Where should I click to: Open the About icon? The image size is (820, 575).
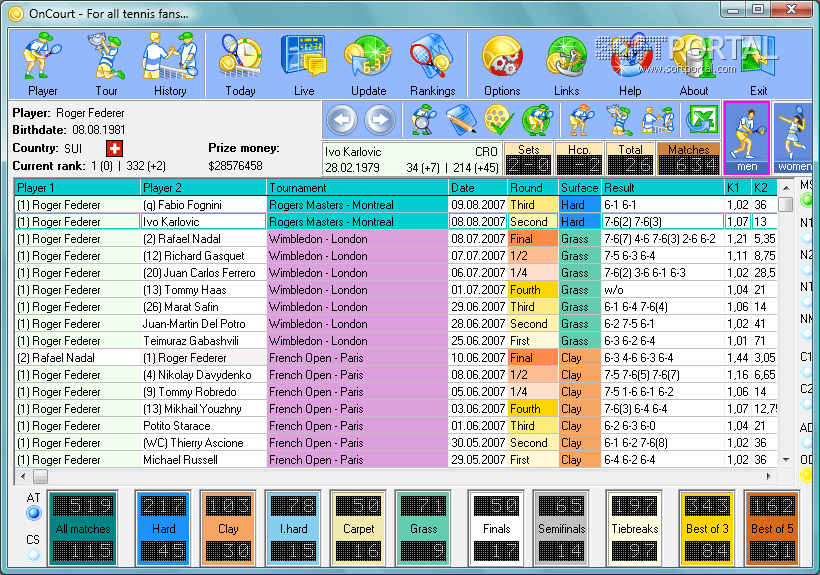(694, 64)
